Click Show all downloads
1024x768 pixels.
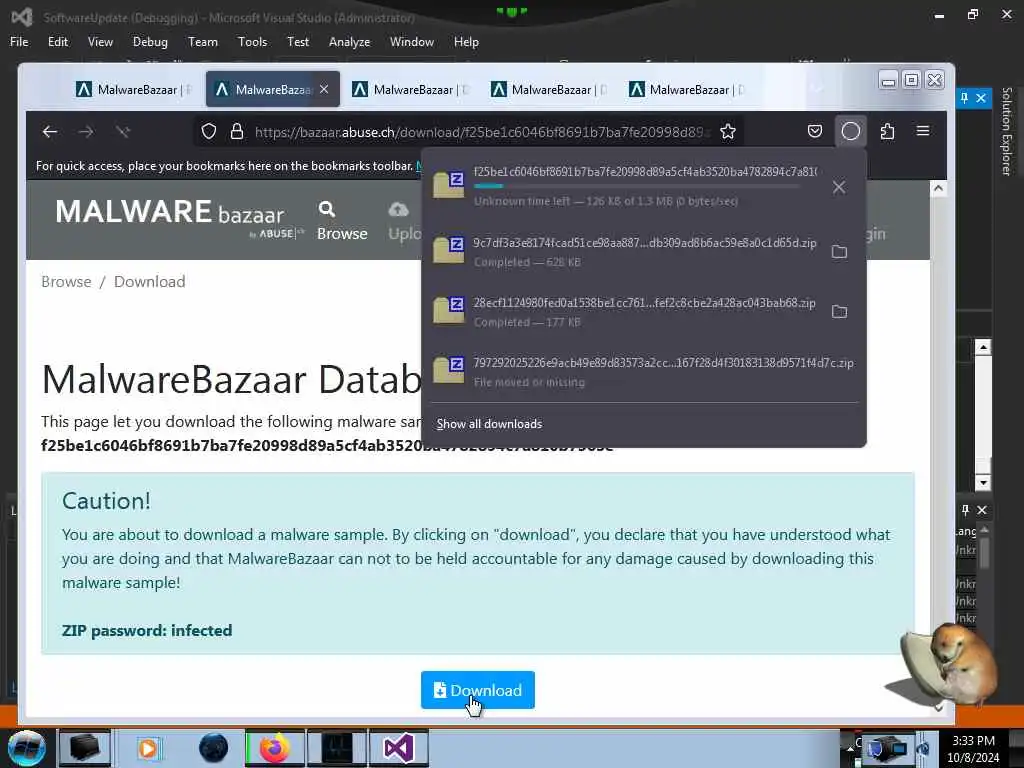point(489,424)
